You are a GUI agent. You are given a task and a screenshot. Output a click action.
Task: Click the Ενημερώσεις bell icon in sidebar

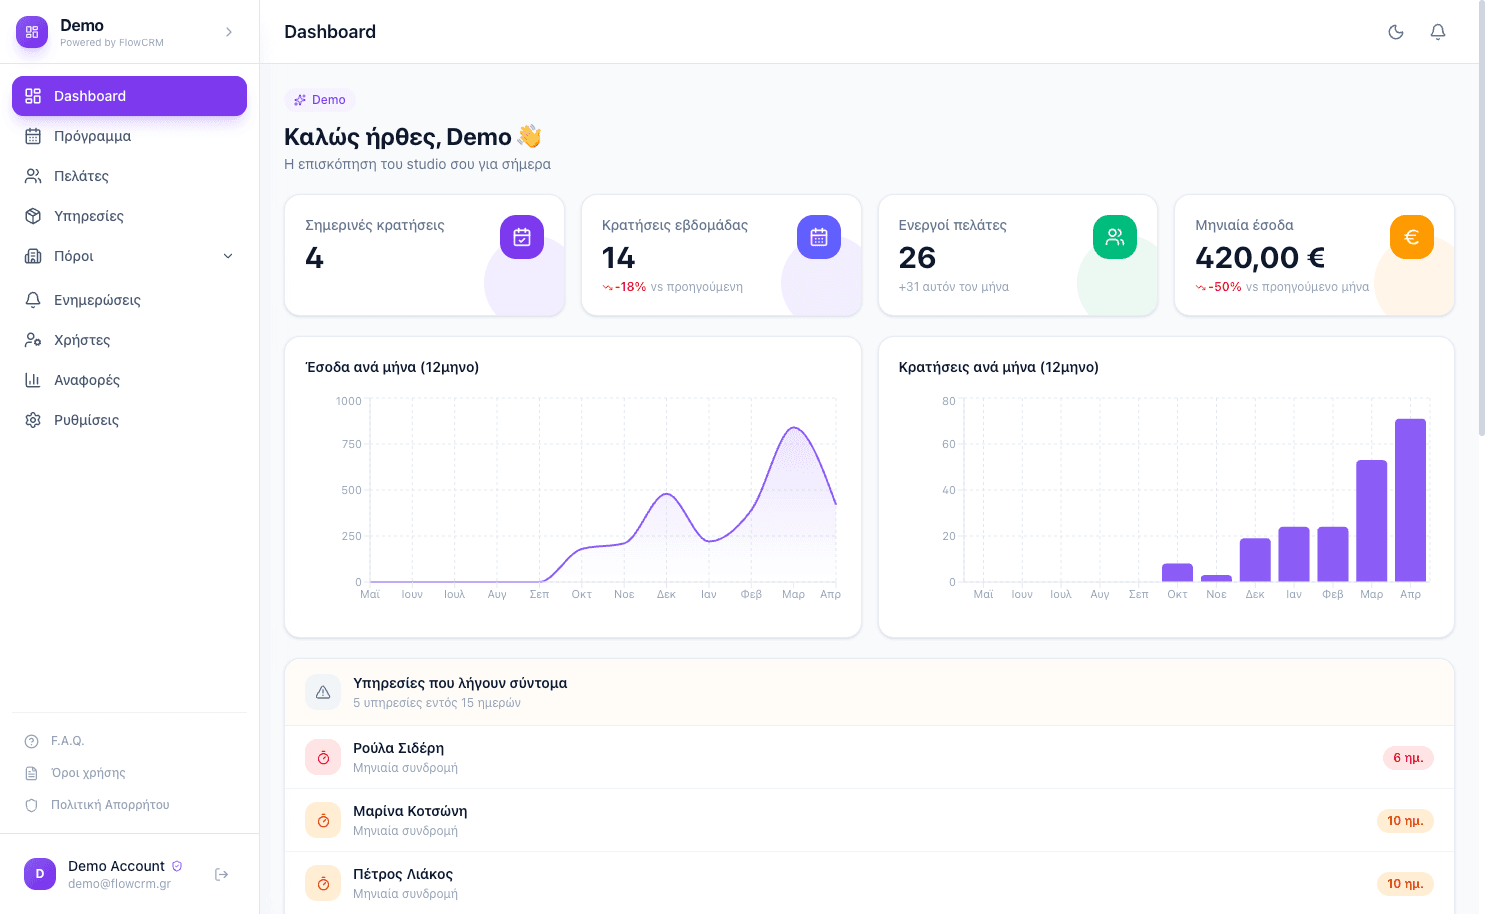33,300
